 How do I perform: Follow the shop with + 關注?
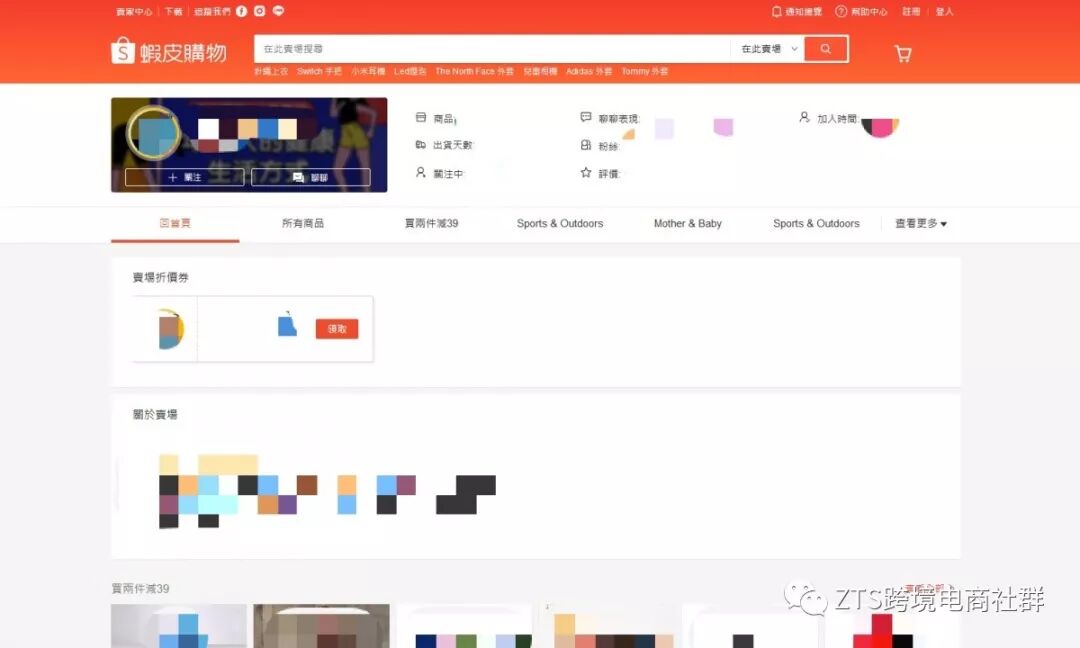(185, 177)
